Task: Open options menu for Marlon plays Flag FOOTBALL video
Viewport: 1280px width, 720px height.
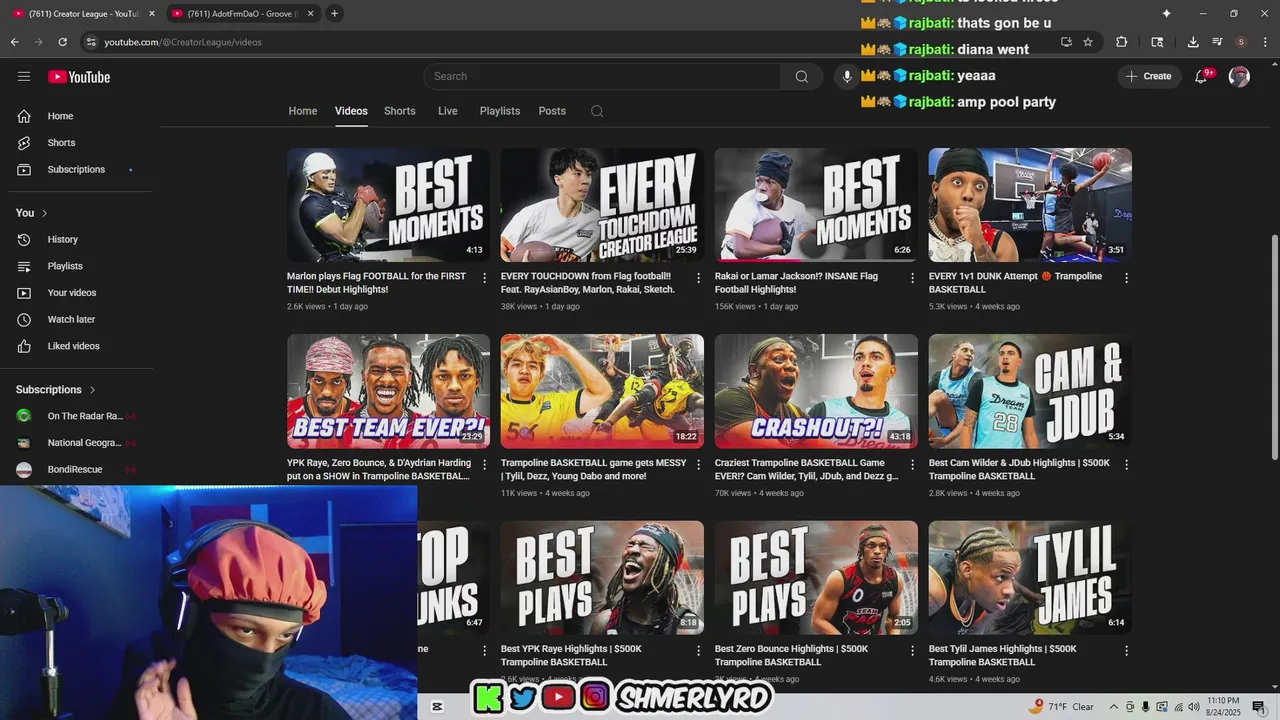Action: tap(484, 278)
